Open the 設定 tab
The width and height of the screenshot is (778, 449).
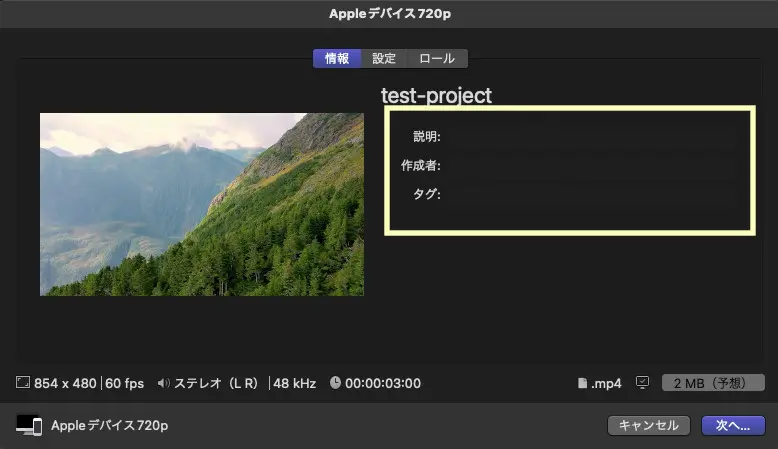[x=384, y=59]
